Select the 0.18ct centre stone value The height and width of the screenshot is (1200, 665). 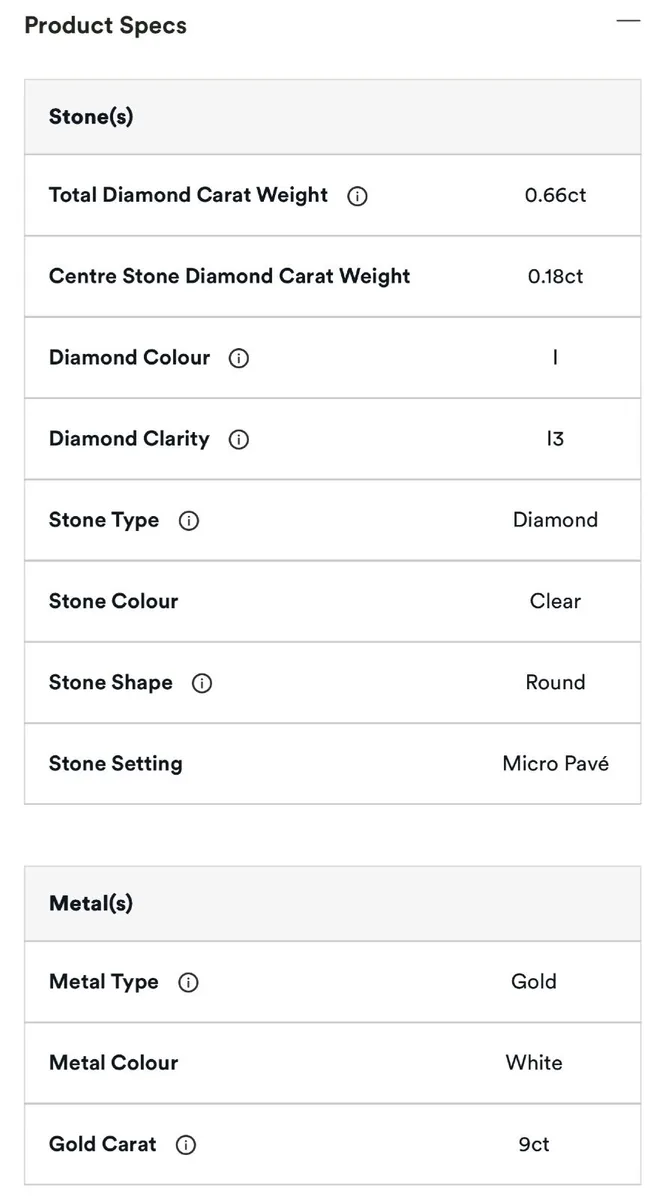tap(555, 276)
